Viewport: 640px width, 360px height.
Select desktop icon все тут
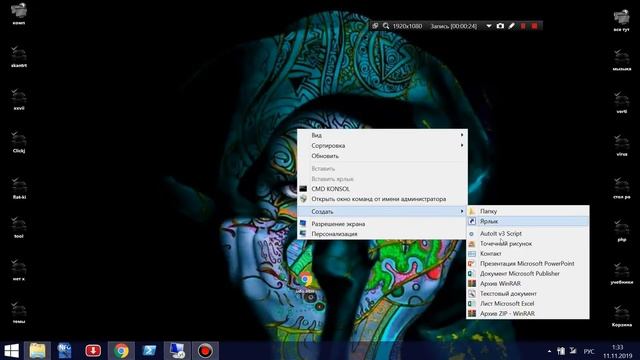click(x=622, y=21)
